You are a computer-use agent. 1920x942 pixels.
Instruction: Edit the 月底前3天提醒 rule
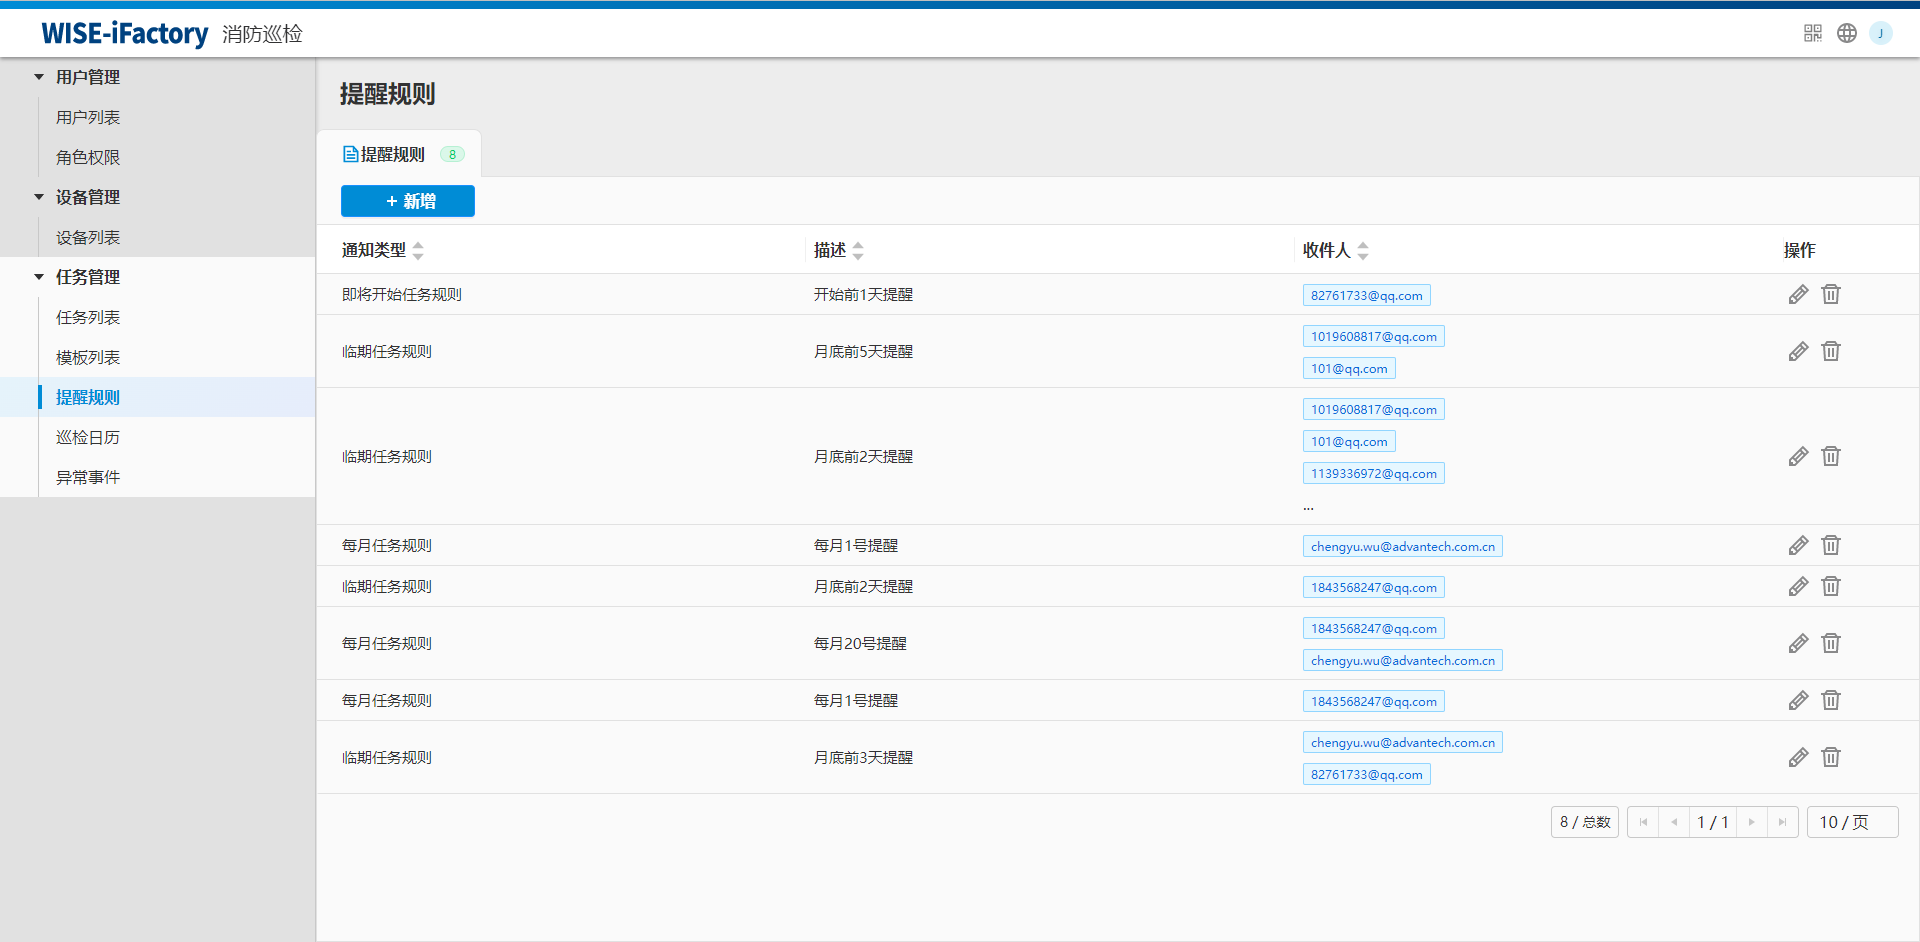tap(1798, 757)
